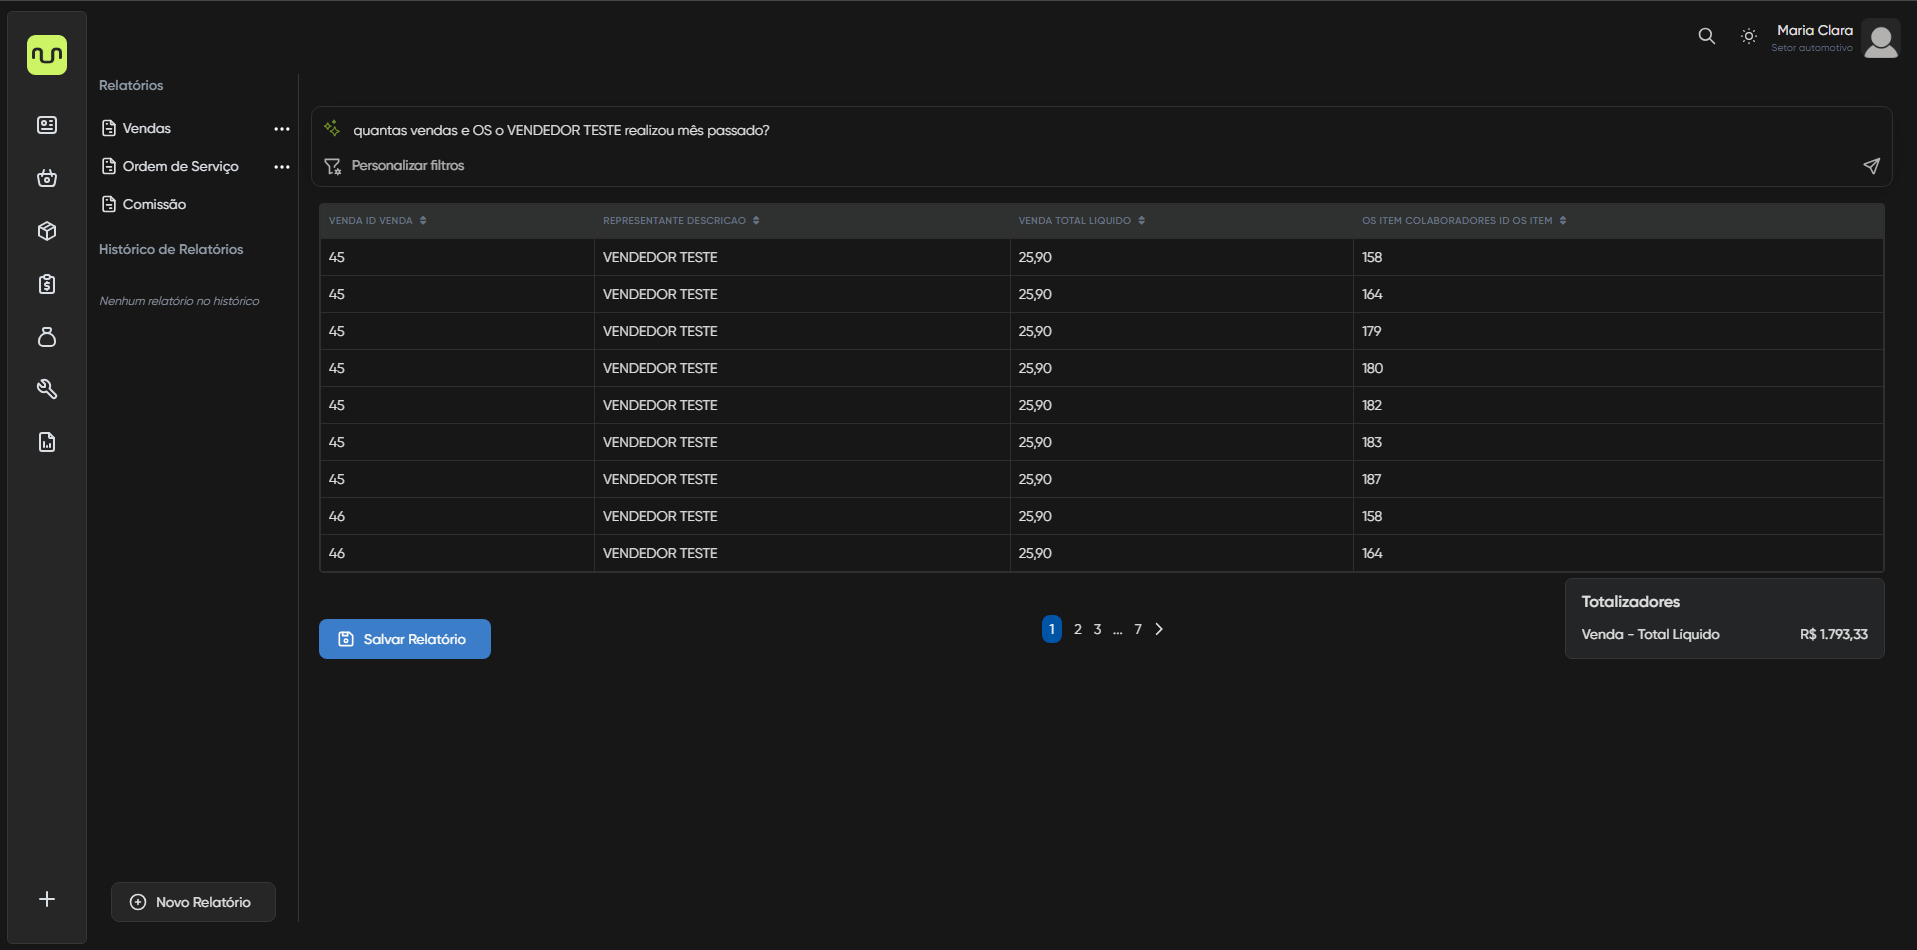This screenshot has height=950, width=1917.
Task: Sort by Representante Descricao column
Action: [756, 221]
